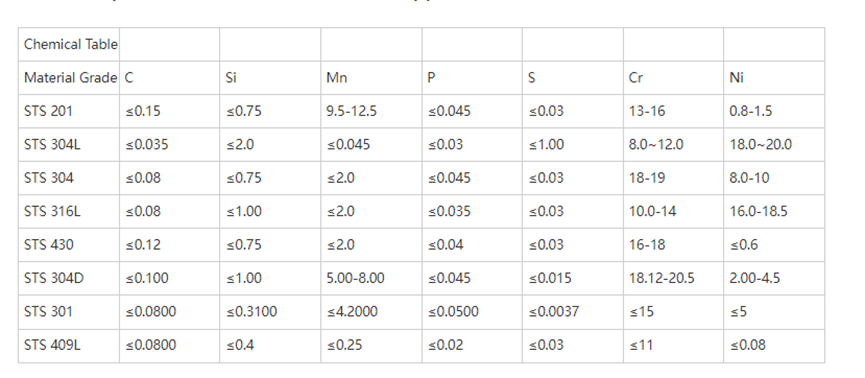Click the Chemical Table header cell
The width and height of the screenshot is (865, 378).
point(69,44)
